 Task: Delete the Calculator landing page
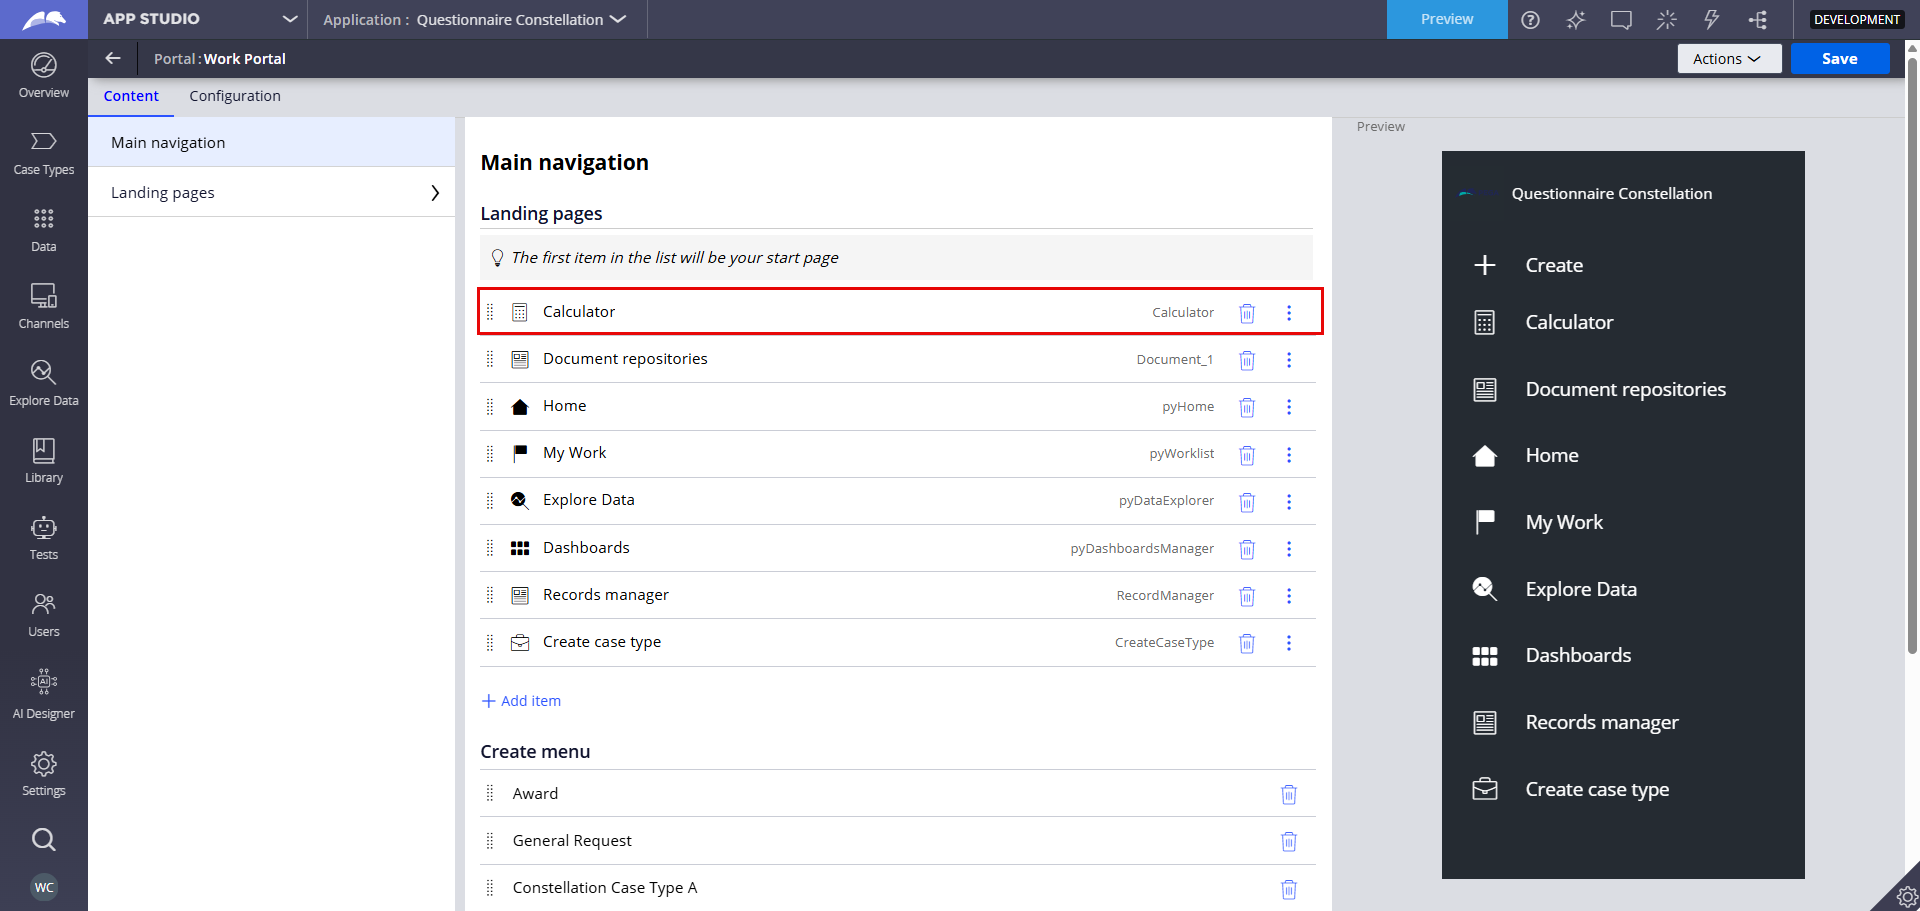(x=1247, y=313)
